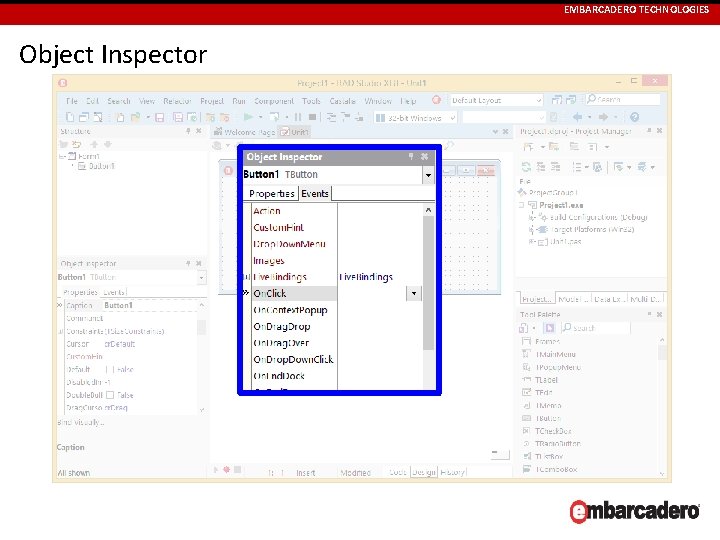The image size is (720, 540).
Task: Click the Pause icon in debug toolbar
Action: coord(298,117)
